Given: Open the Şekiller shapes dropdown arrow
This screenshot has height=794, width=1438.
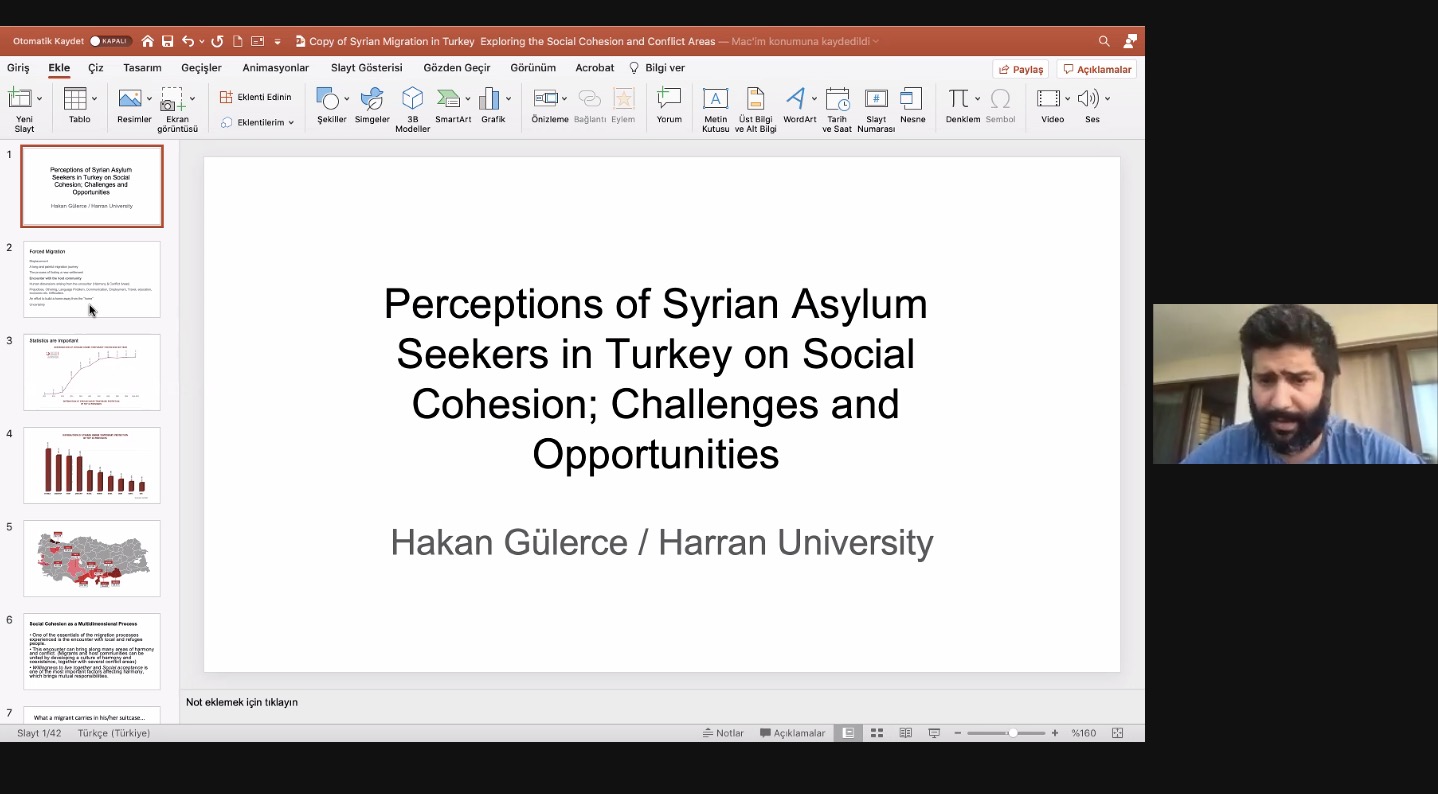Looking at the screenshot, I should click(347, 99).
